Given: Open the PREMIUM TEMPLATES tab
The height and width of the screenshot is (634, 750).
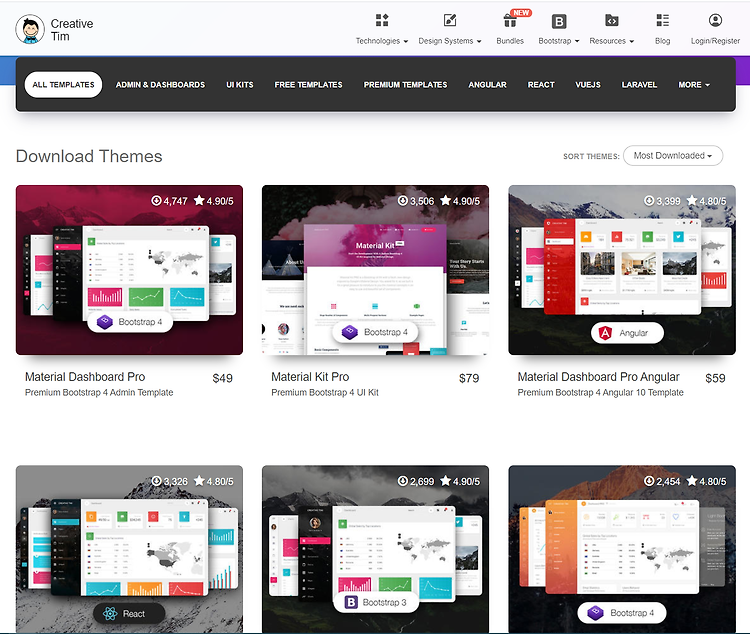Looking at the screenshot, I should pyautogui.click(x=405, y=85).
